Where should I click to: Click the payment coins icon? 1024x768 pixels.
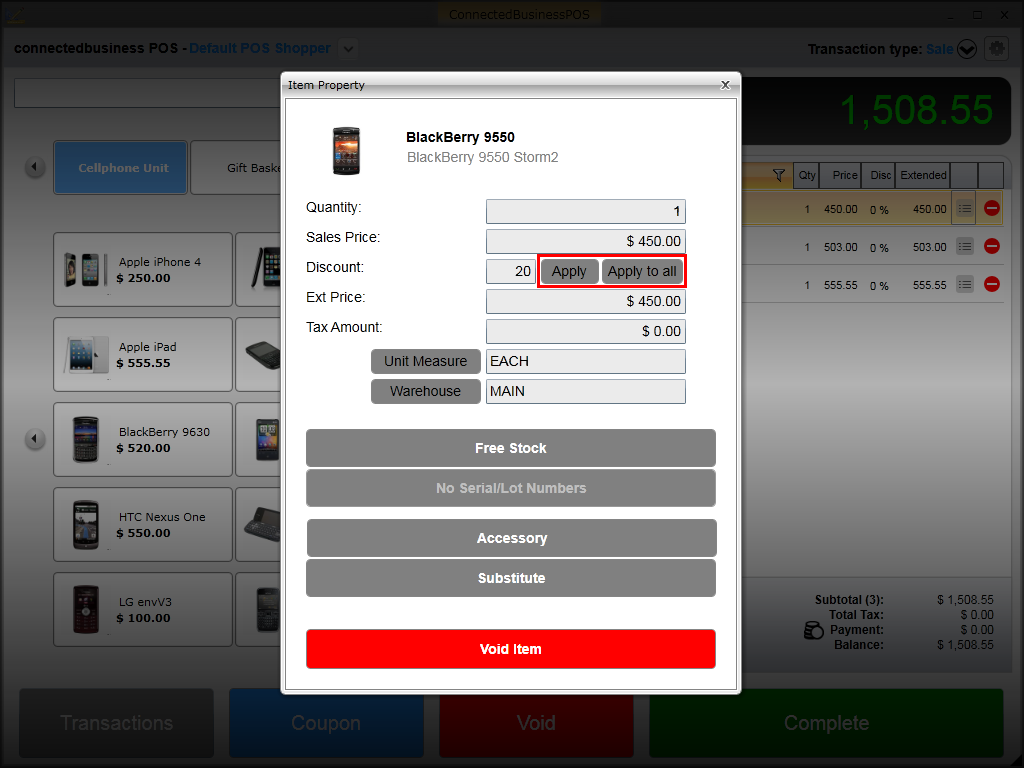(814, 631)
